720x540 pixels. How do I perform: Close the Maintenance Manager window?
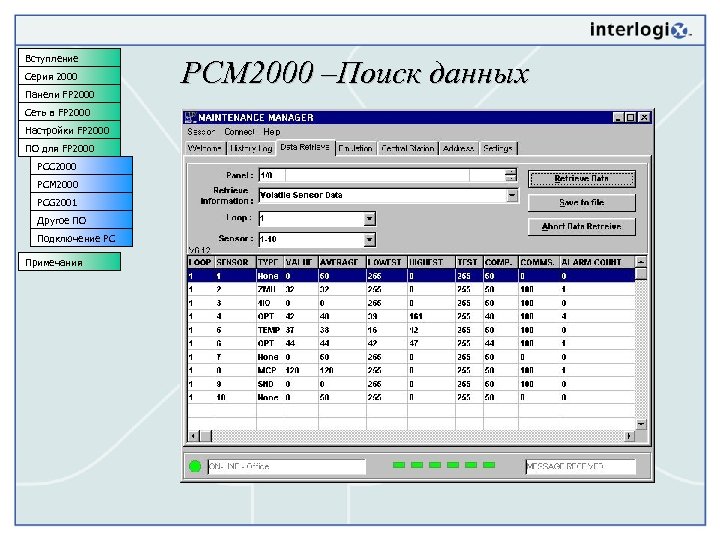645,118
